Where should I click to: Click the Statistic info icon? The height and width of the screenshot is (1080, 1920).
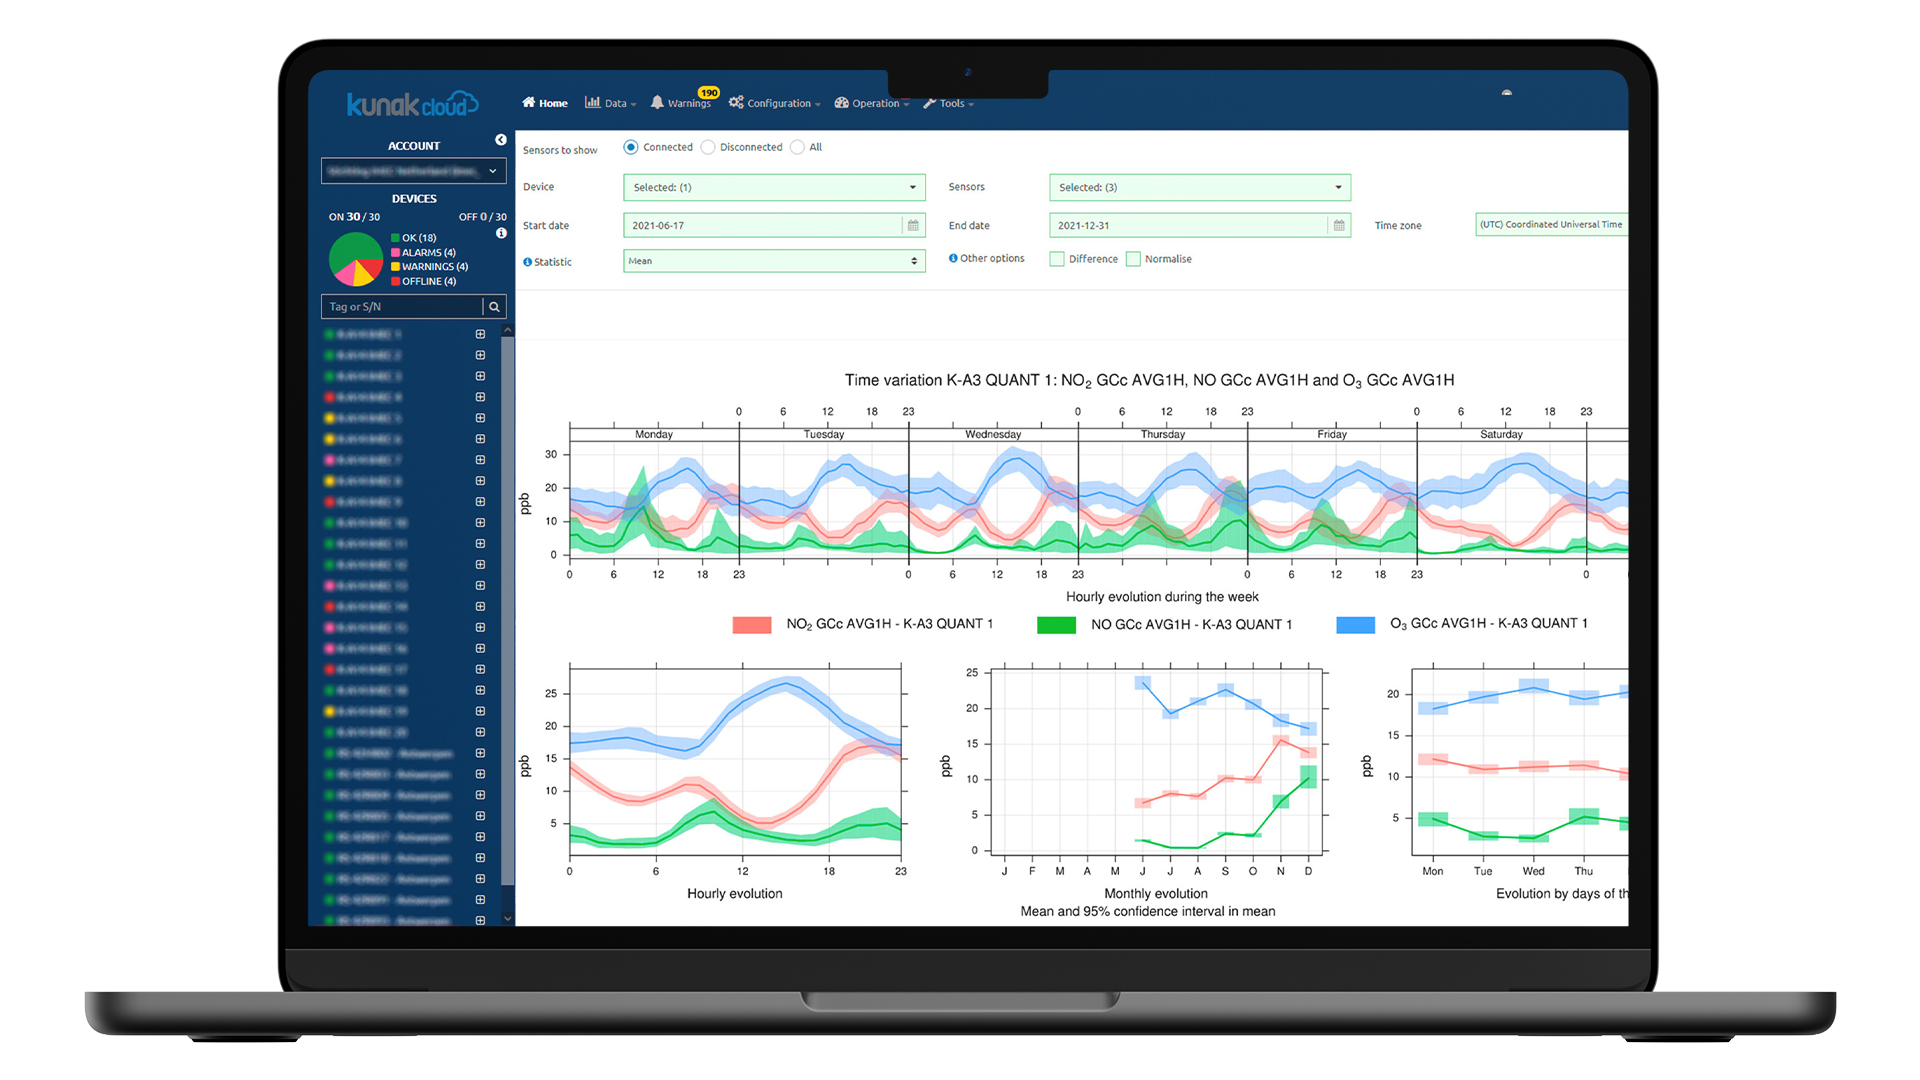click(527, 262)
